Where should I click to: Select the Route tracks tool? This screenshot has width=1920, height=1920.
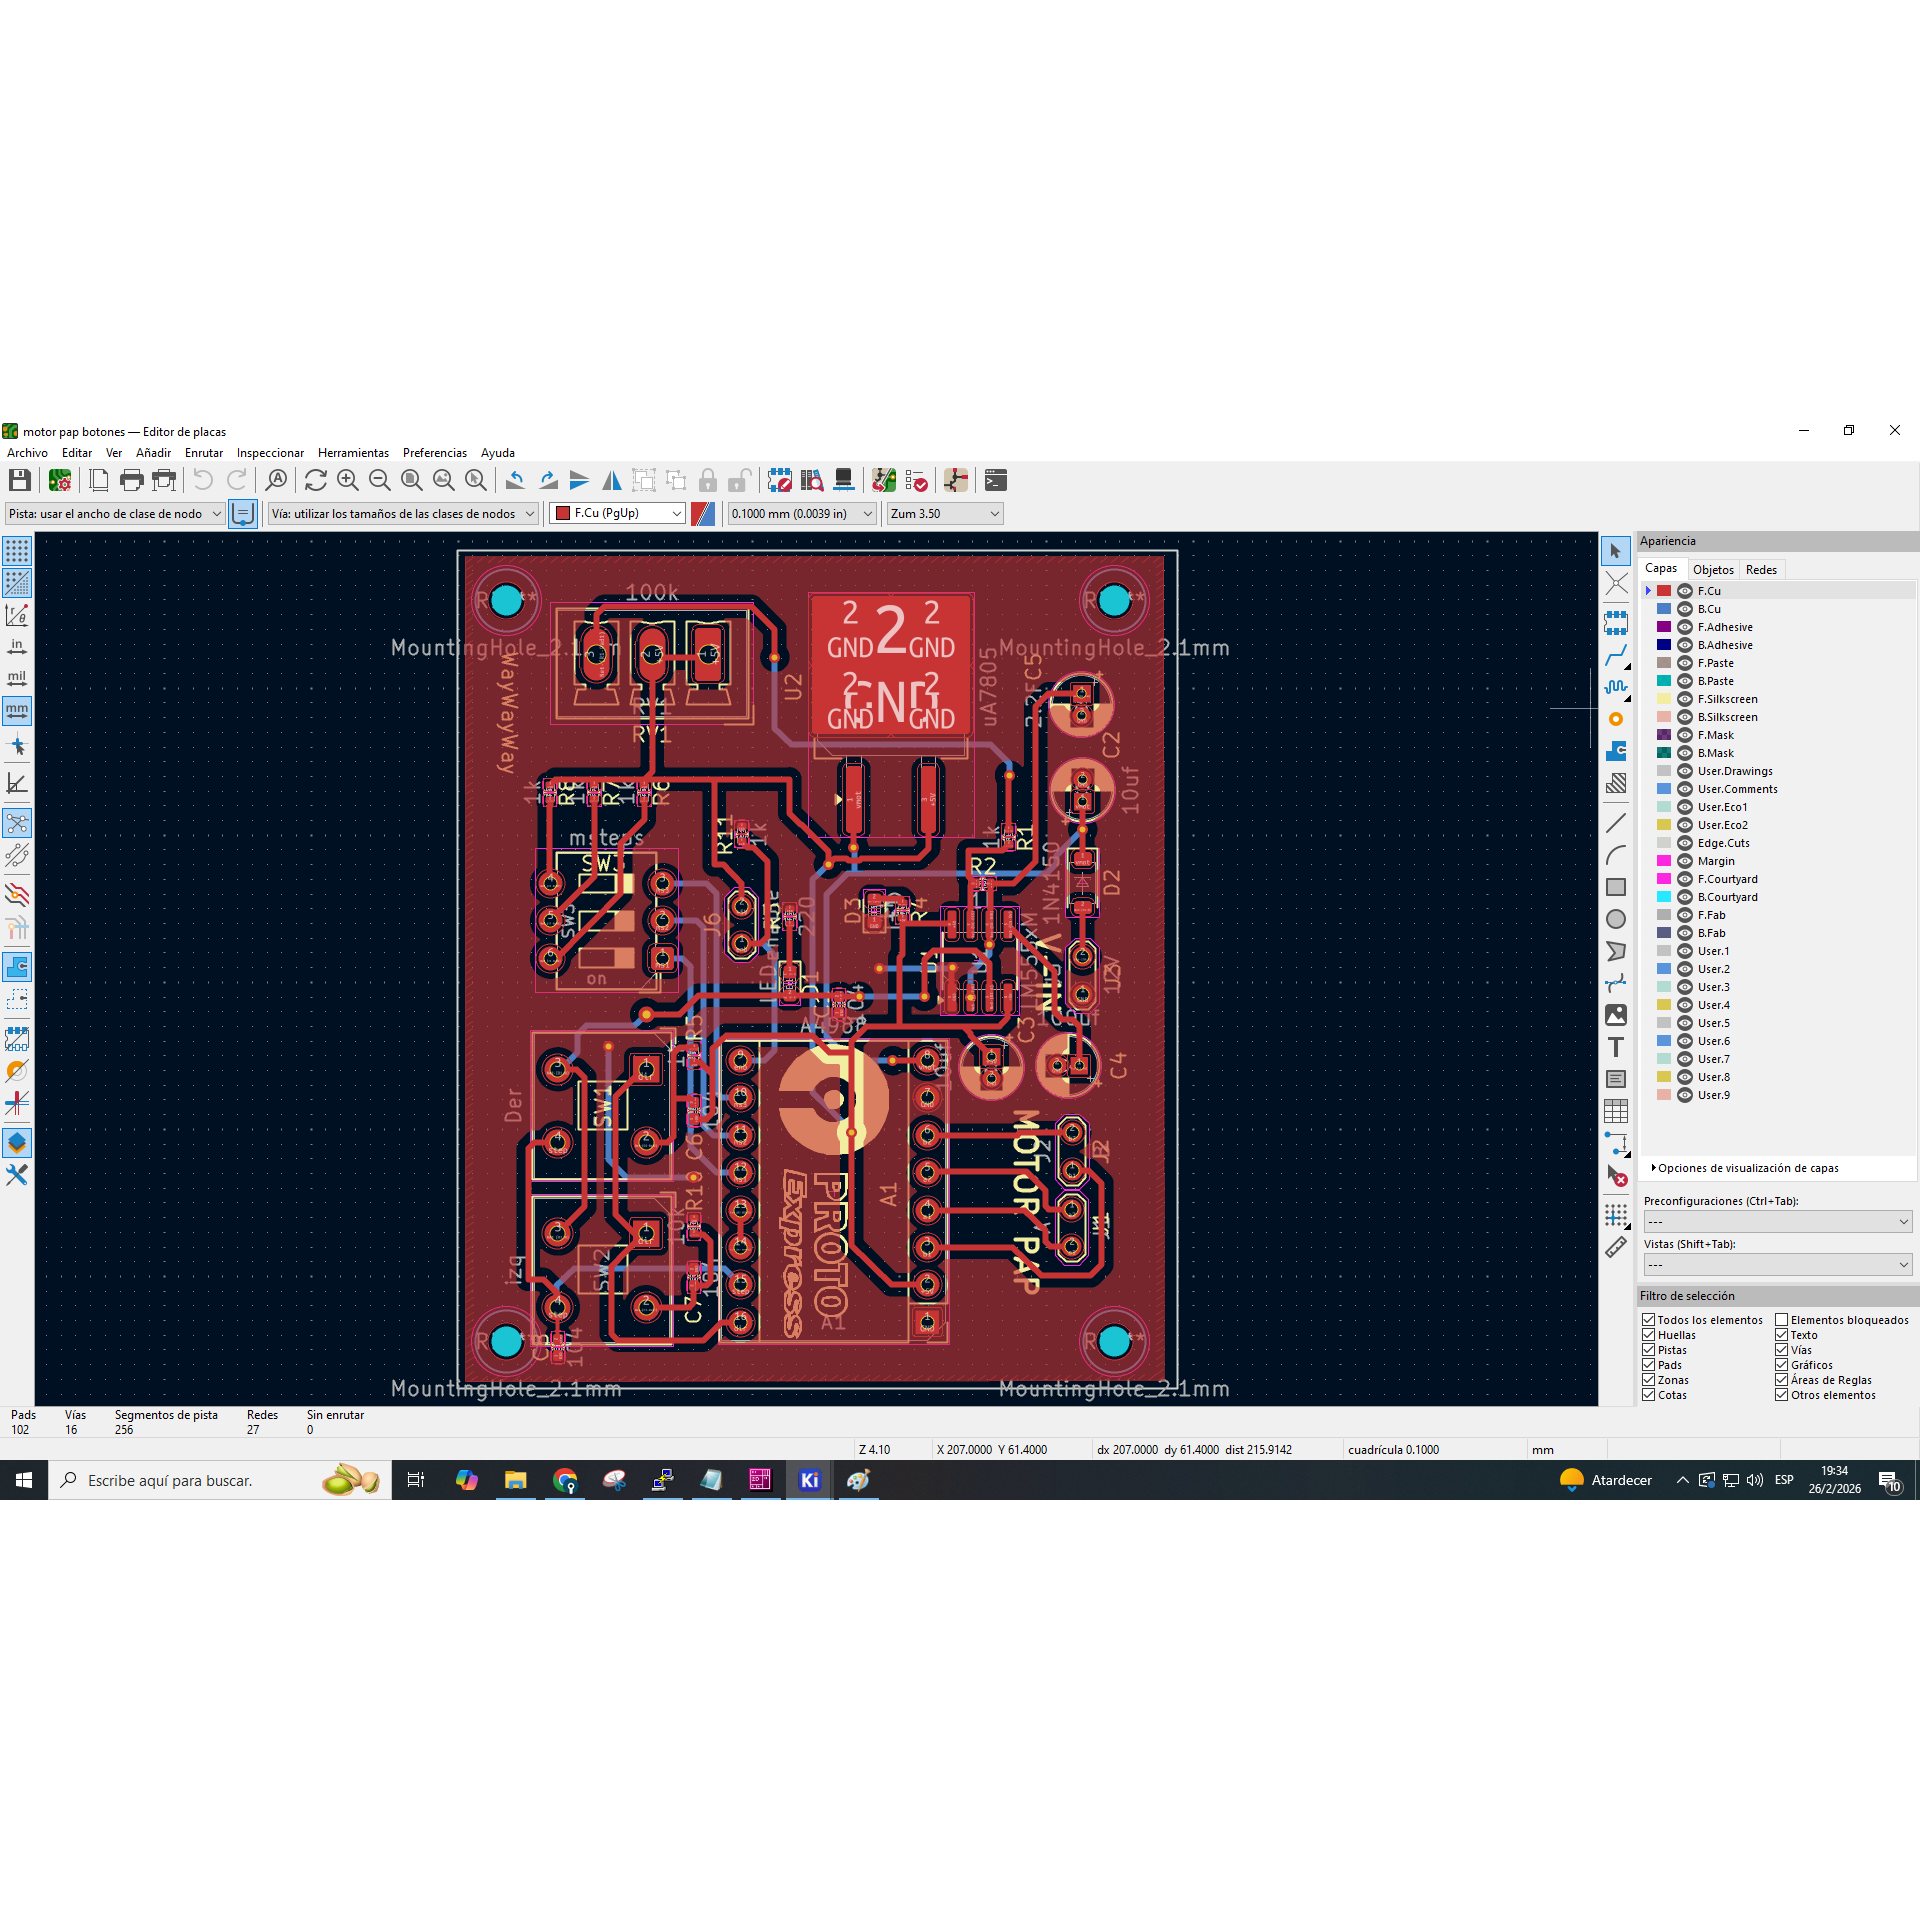click(1616, 657)
